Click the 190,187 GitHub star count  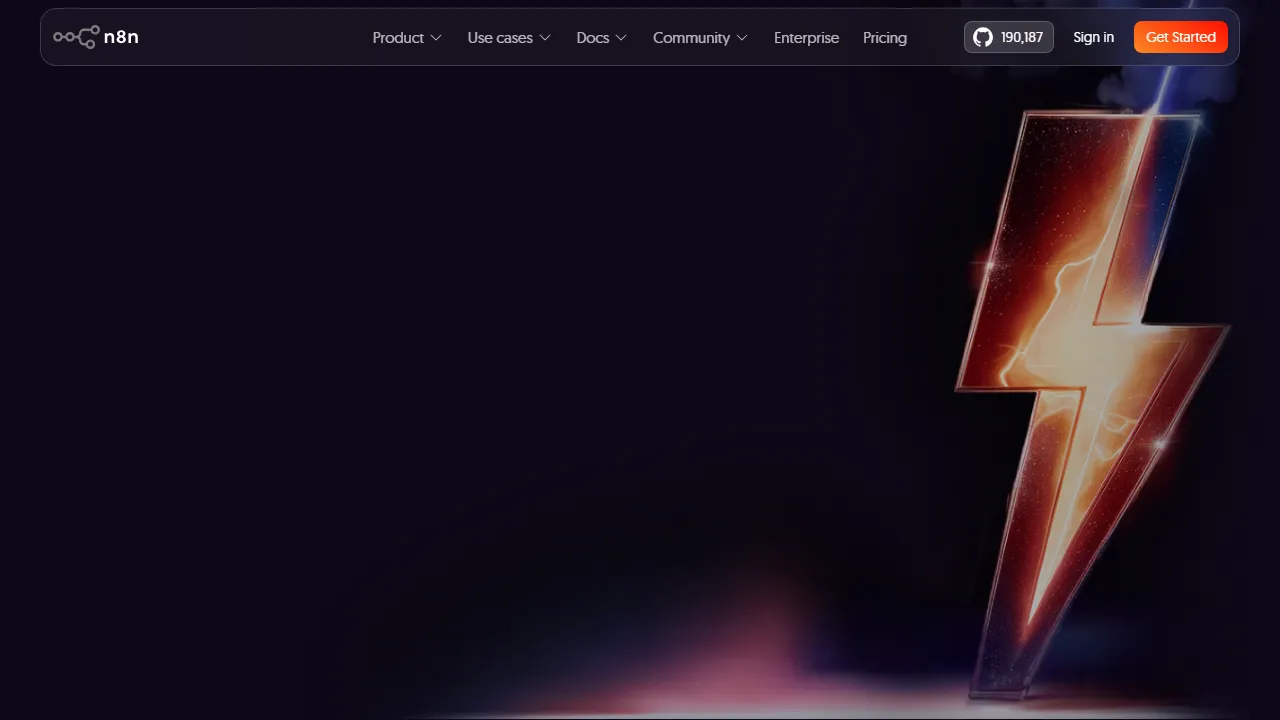(x=1022, y=37)
